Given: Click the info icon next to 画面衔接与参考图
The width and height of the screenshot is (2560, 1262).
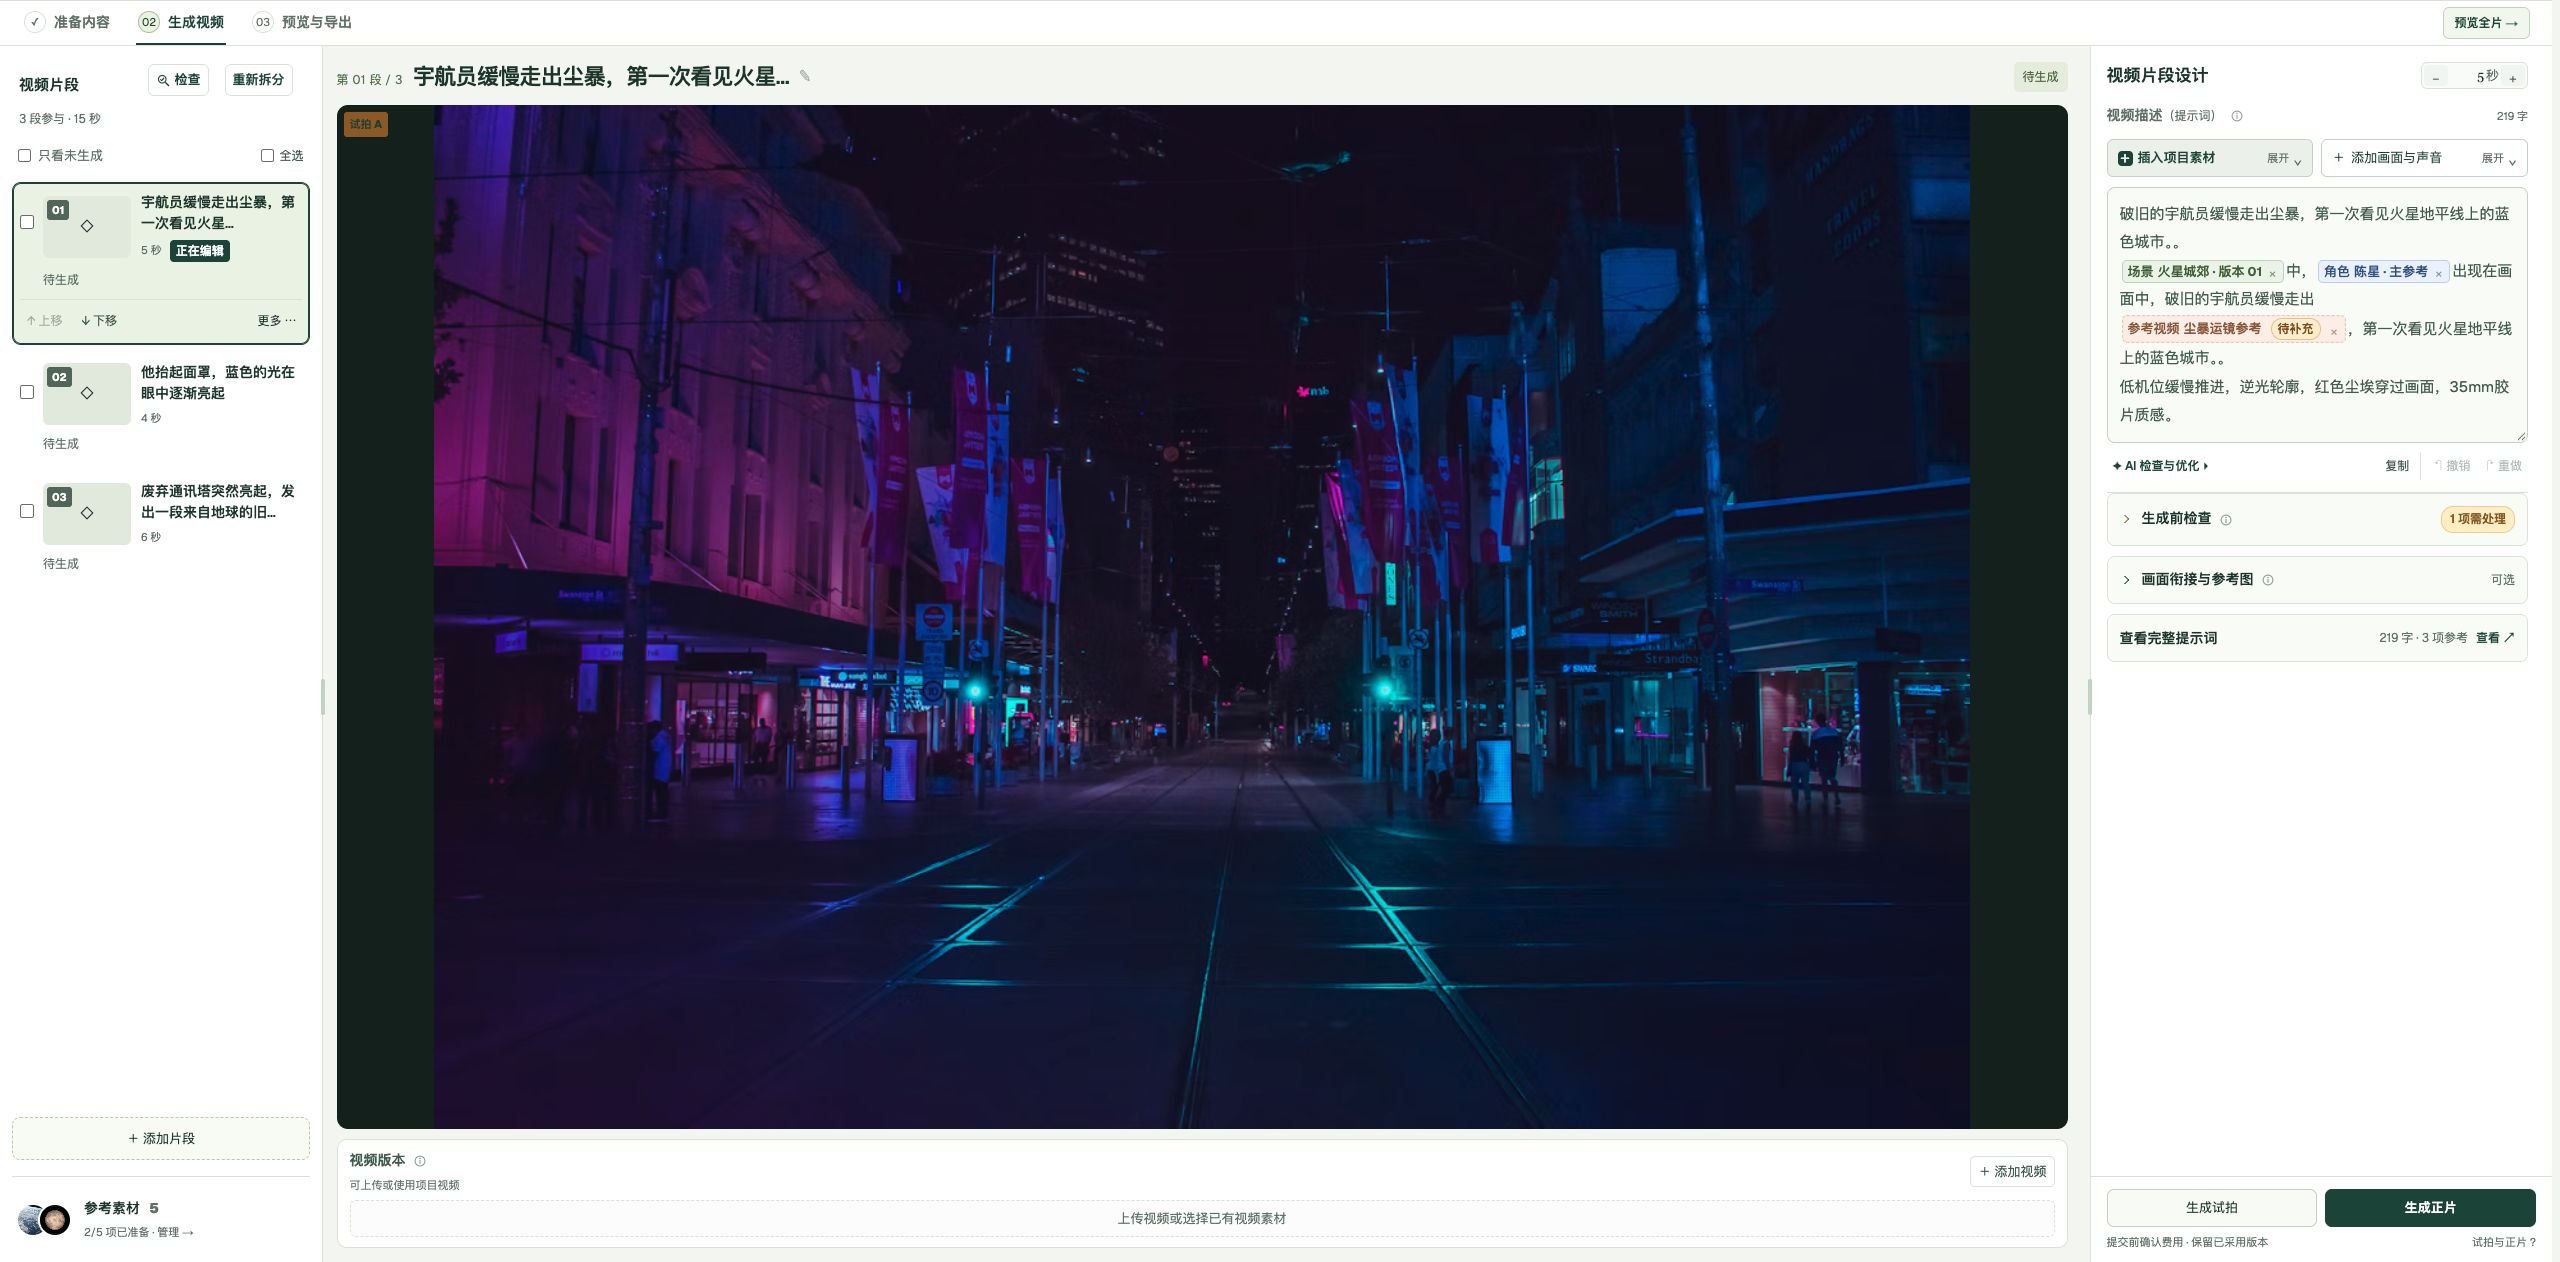Looking at the screenshot, I should (x=2268, y=580).
